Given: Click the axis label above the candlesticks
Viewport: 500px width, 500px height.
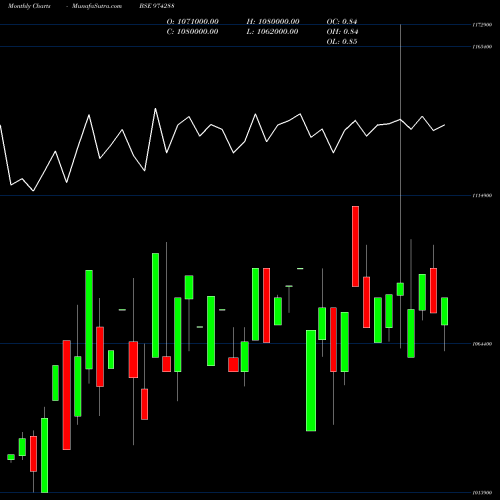Looking at the screenshot, I should coord(482,196).
